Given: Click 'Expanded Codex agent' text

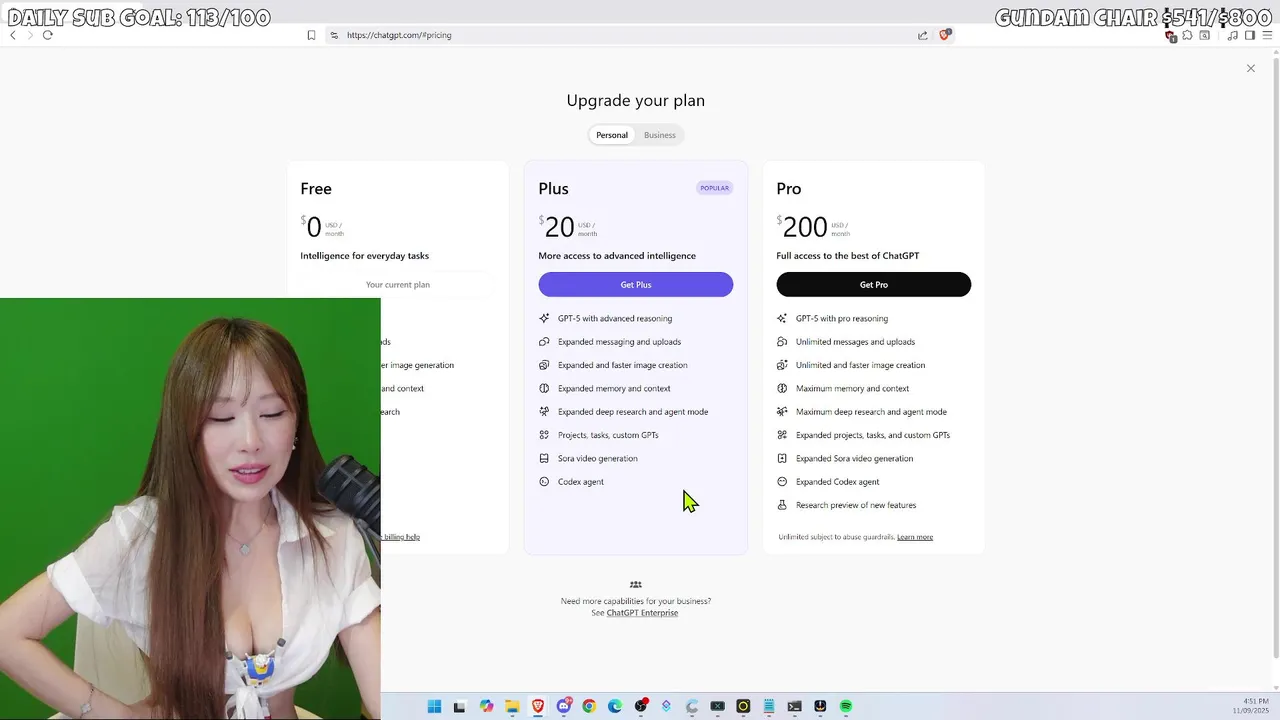Looking at the screenshot, I should pyautogui.click(x=838, y=482).
